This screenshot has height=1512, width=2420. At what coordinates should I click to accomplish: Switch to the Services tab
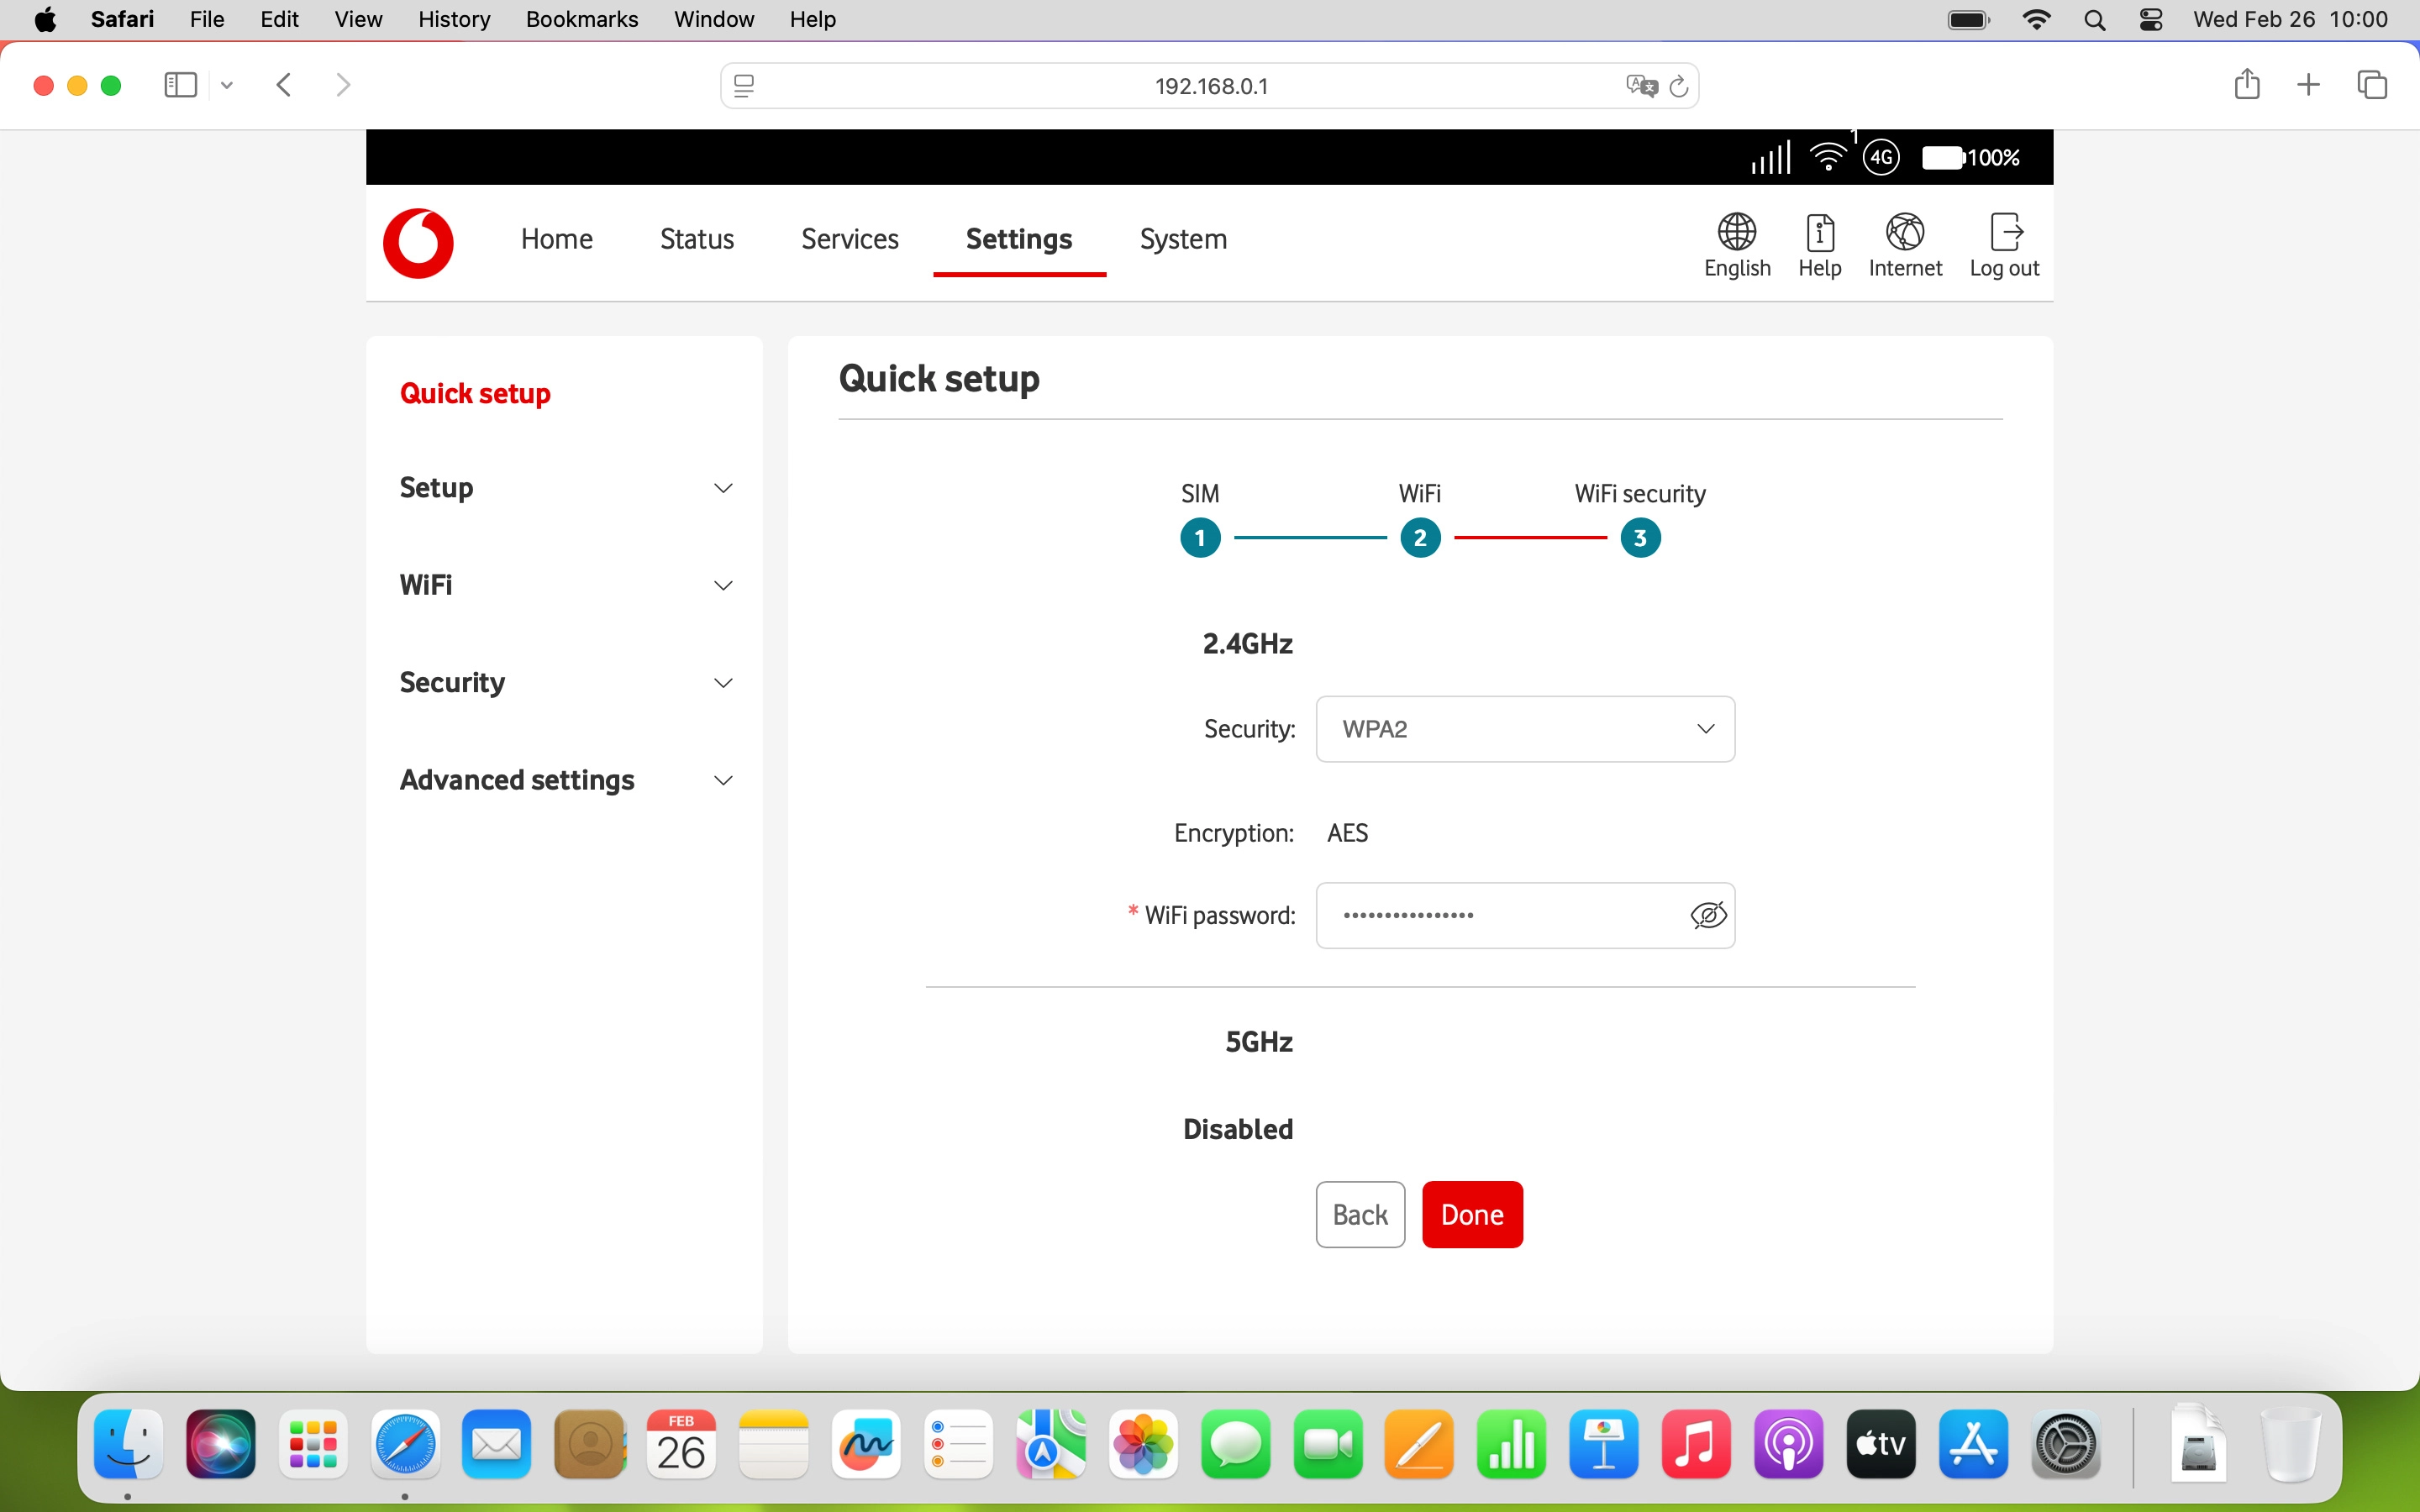(x=848, y=239)
